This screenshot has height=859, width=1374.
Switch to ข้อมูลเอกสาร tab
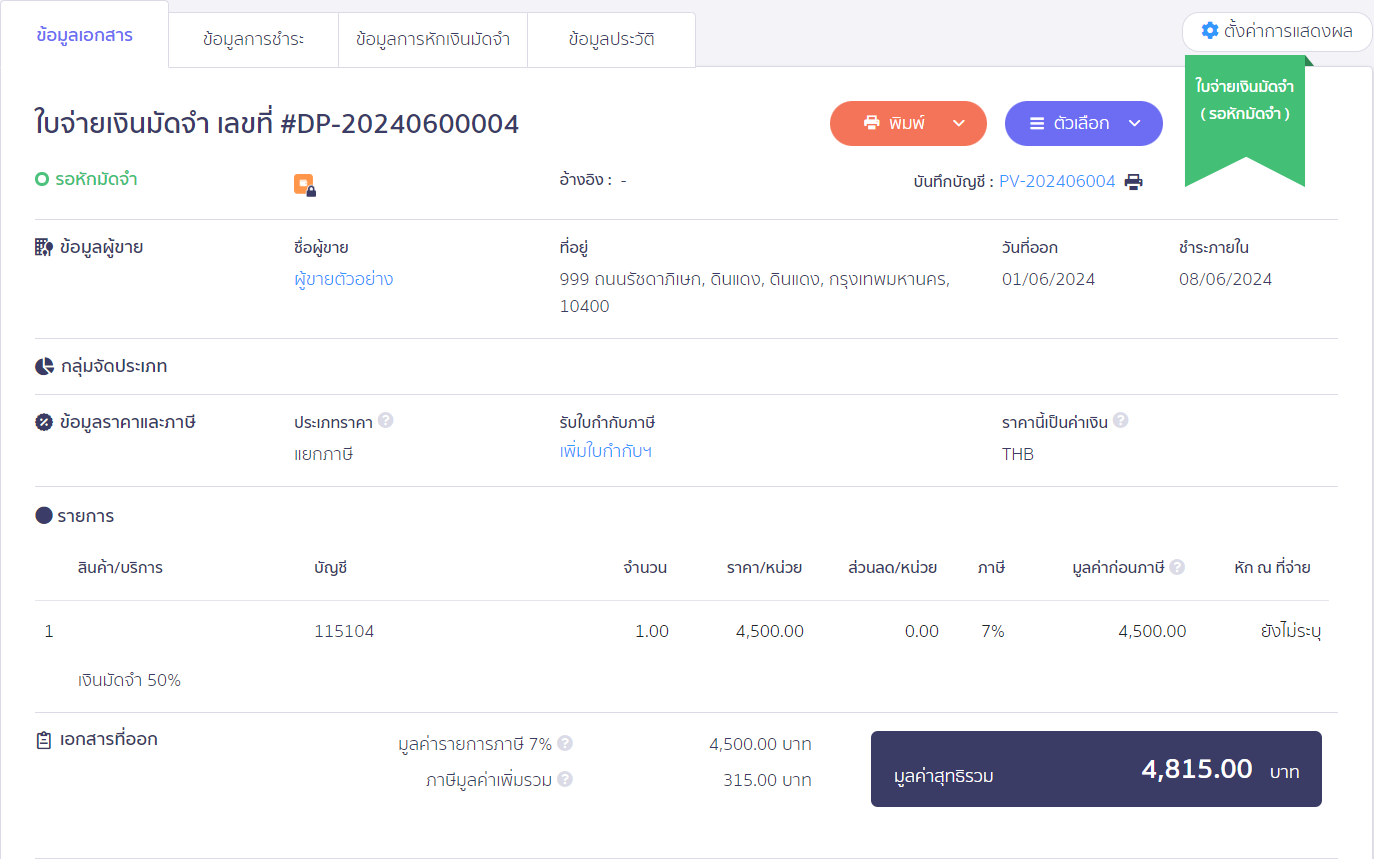click(x=84, y=35)
